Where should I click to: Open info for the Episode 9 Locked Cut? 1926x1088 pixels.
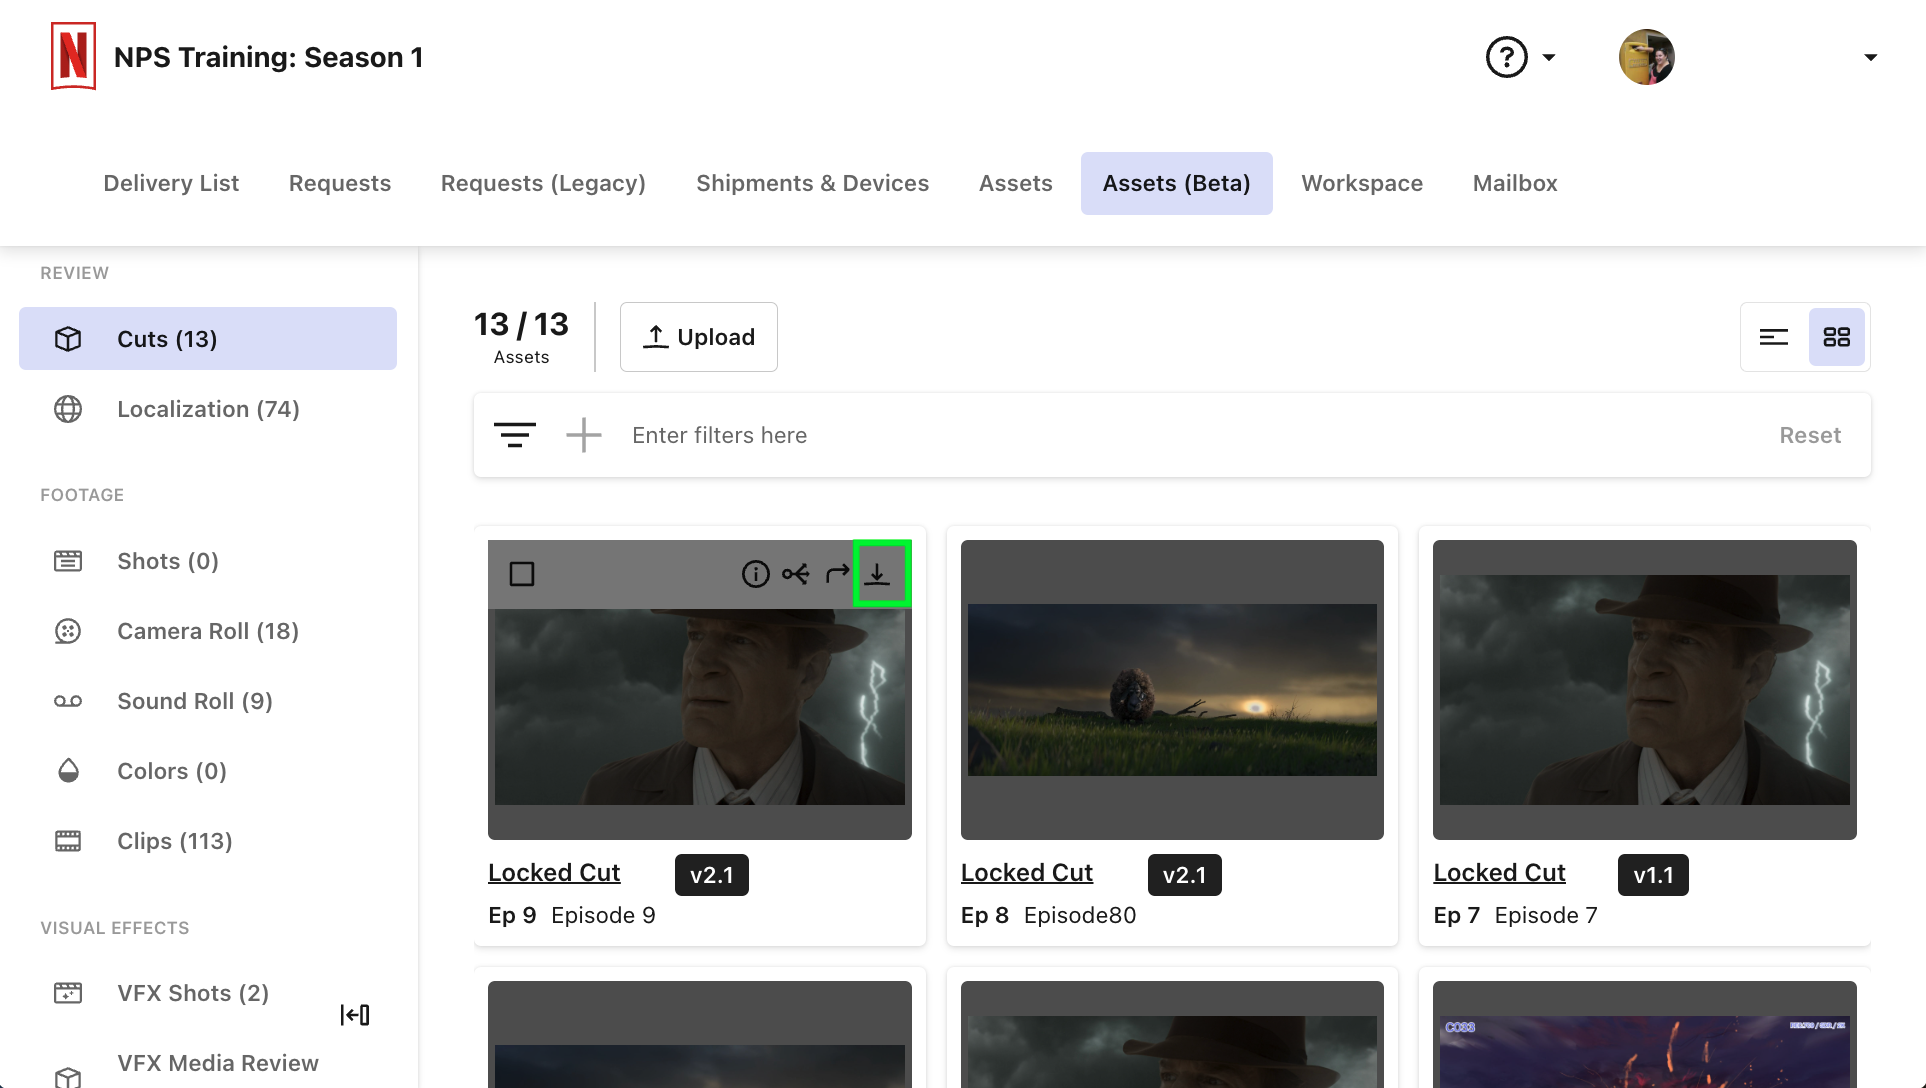pos(755,573)
